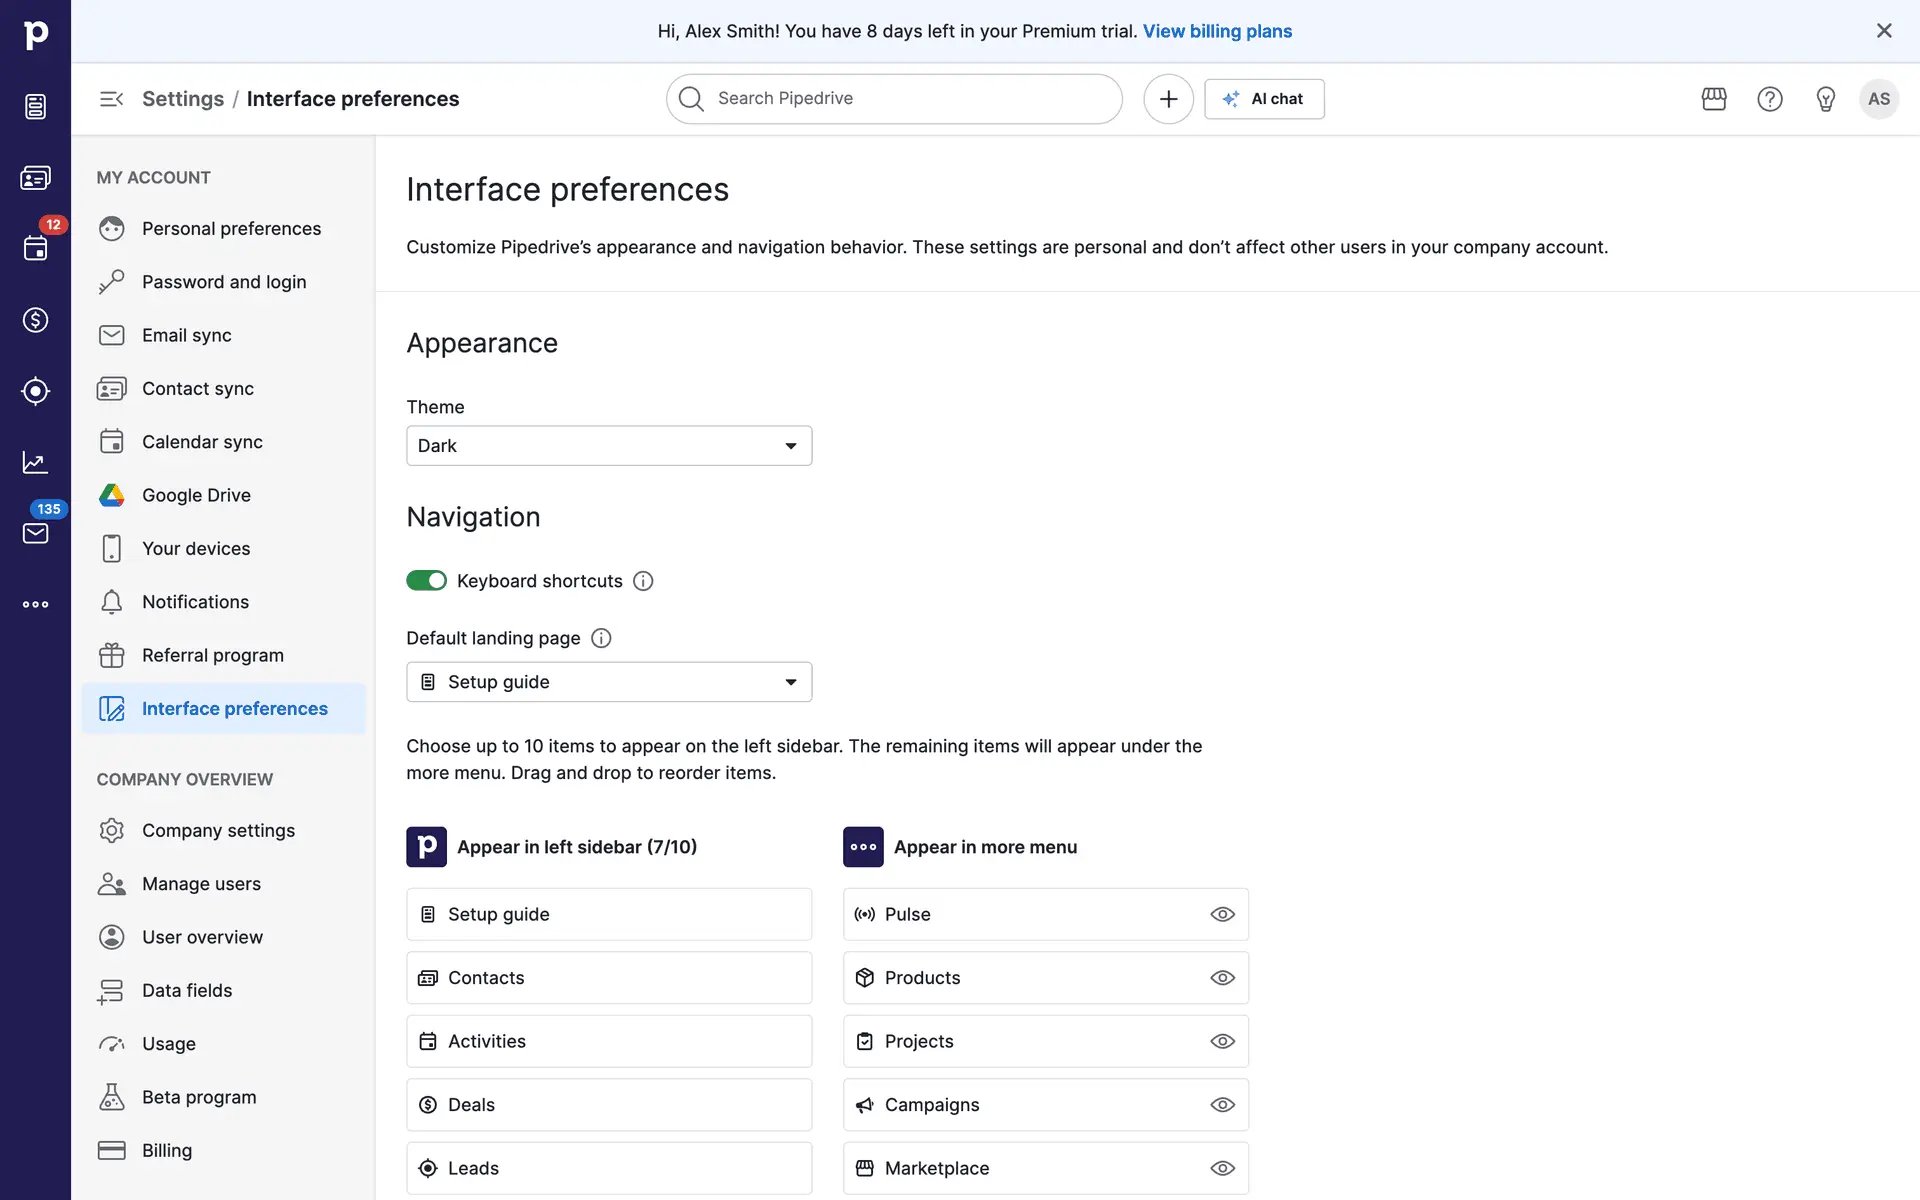Open Deals from the left navigation bar

35,320
